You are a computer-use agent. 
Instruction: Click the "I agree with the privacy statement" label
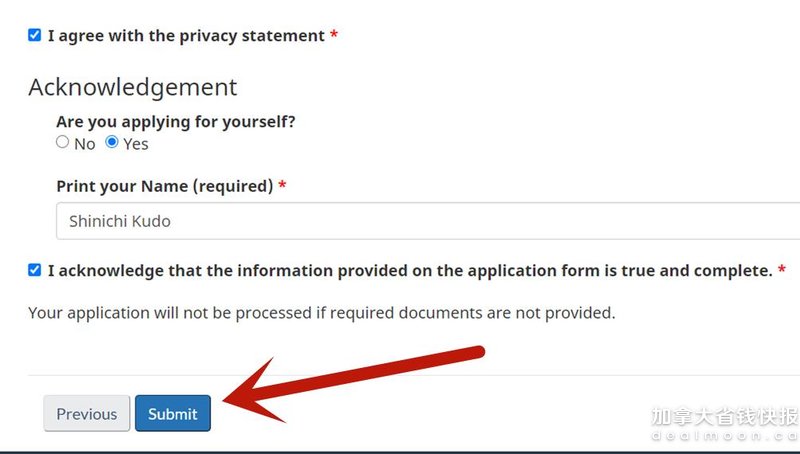click(x=186, y=36)
